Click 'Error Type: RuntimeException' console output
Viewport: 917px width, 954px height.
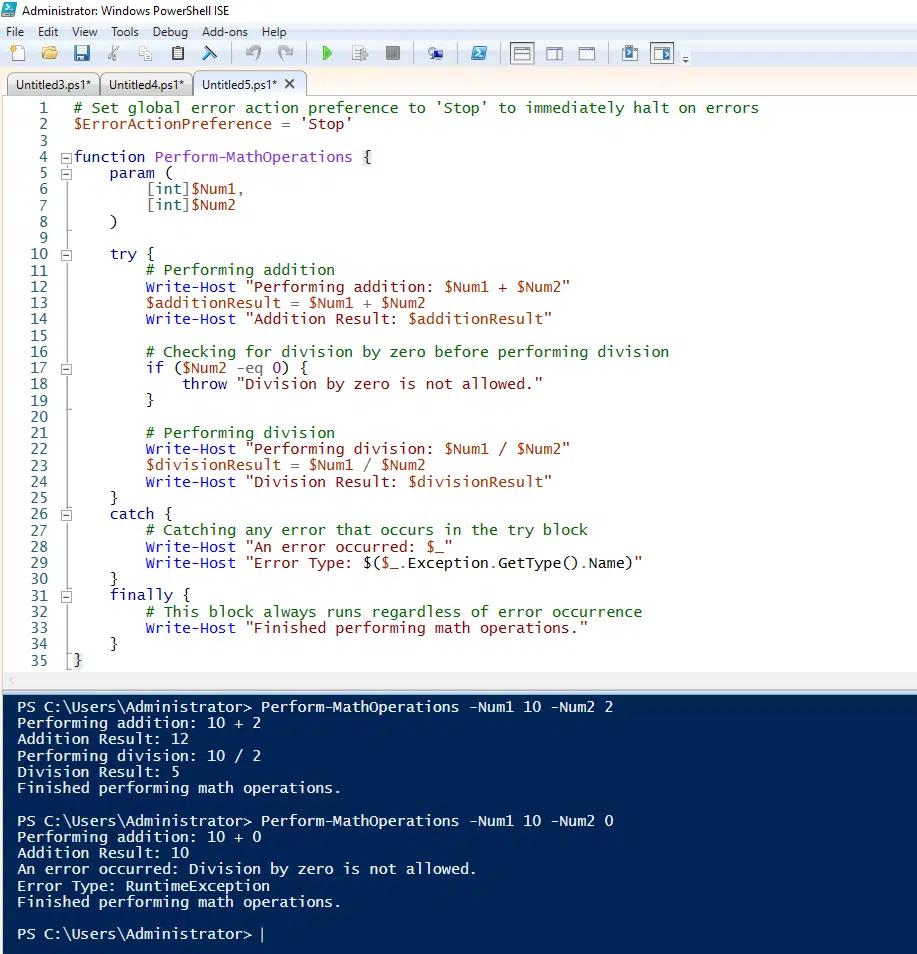pyautogui.click(x=144, y=886)
